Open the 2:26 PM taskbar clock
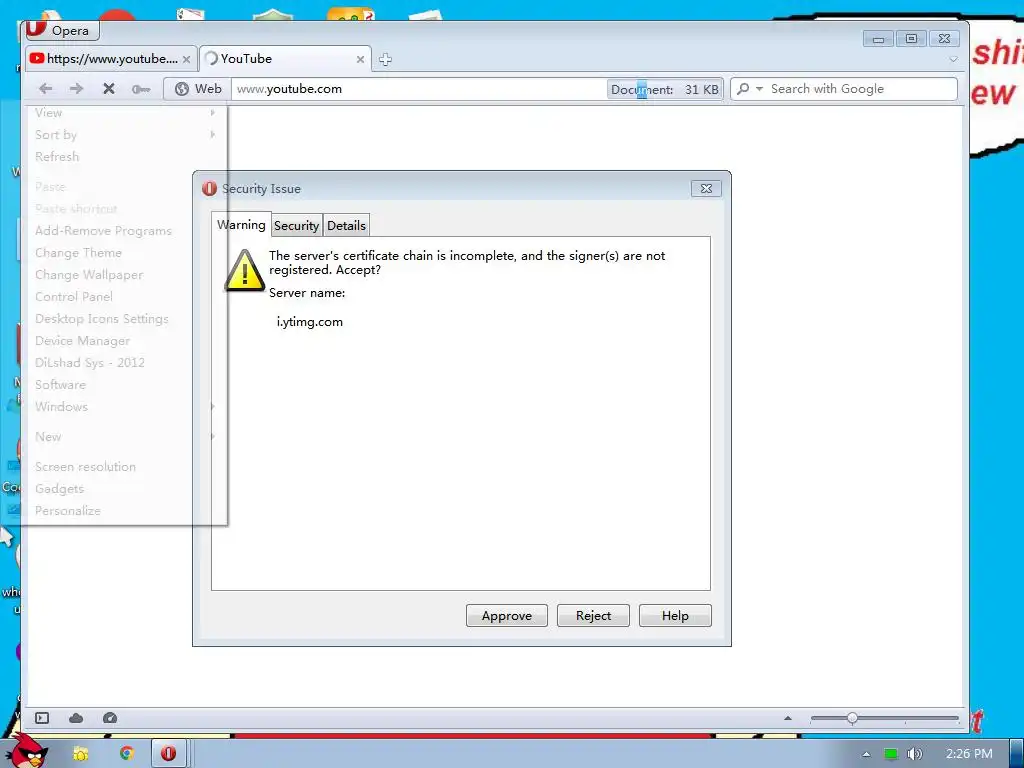Viewport: 1024px width, 768px height. point(969,754)
